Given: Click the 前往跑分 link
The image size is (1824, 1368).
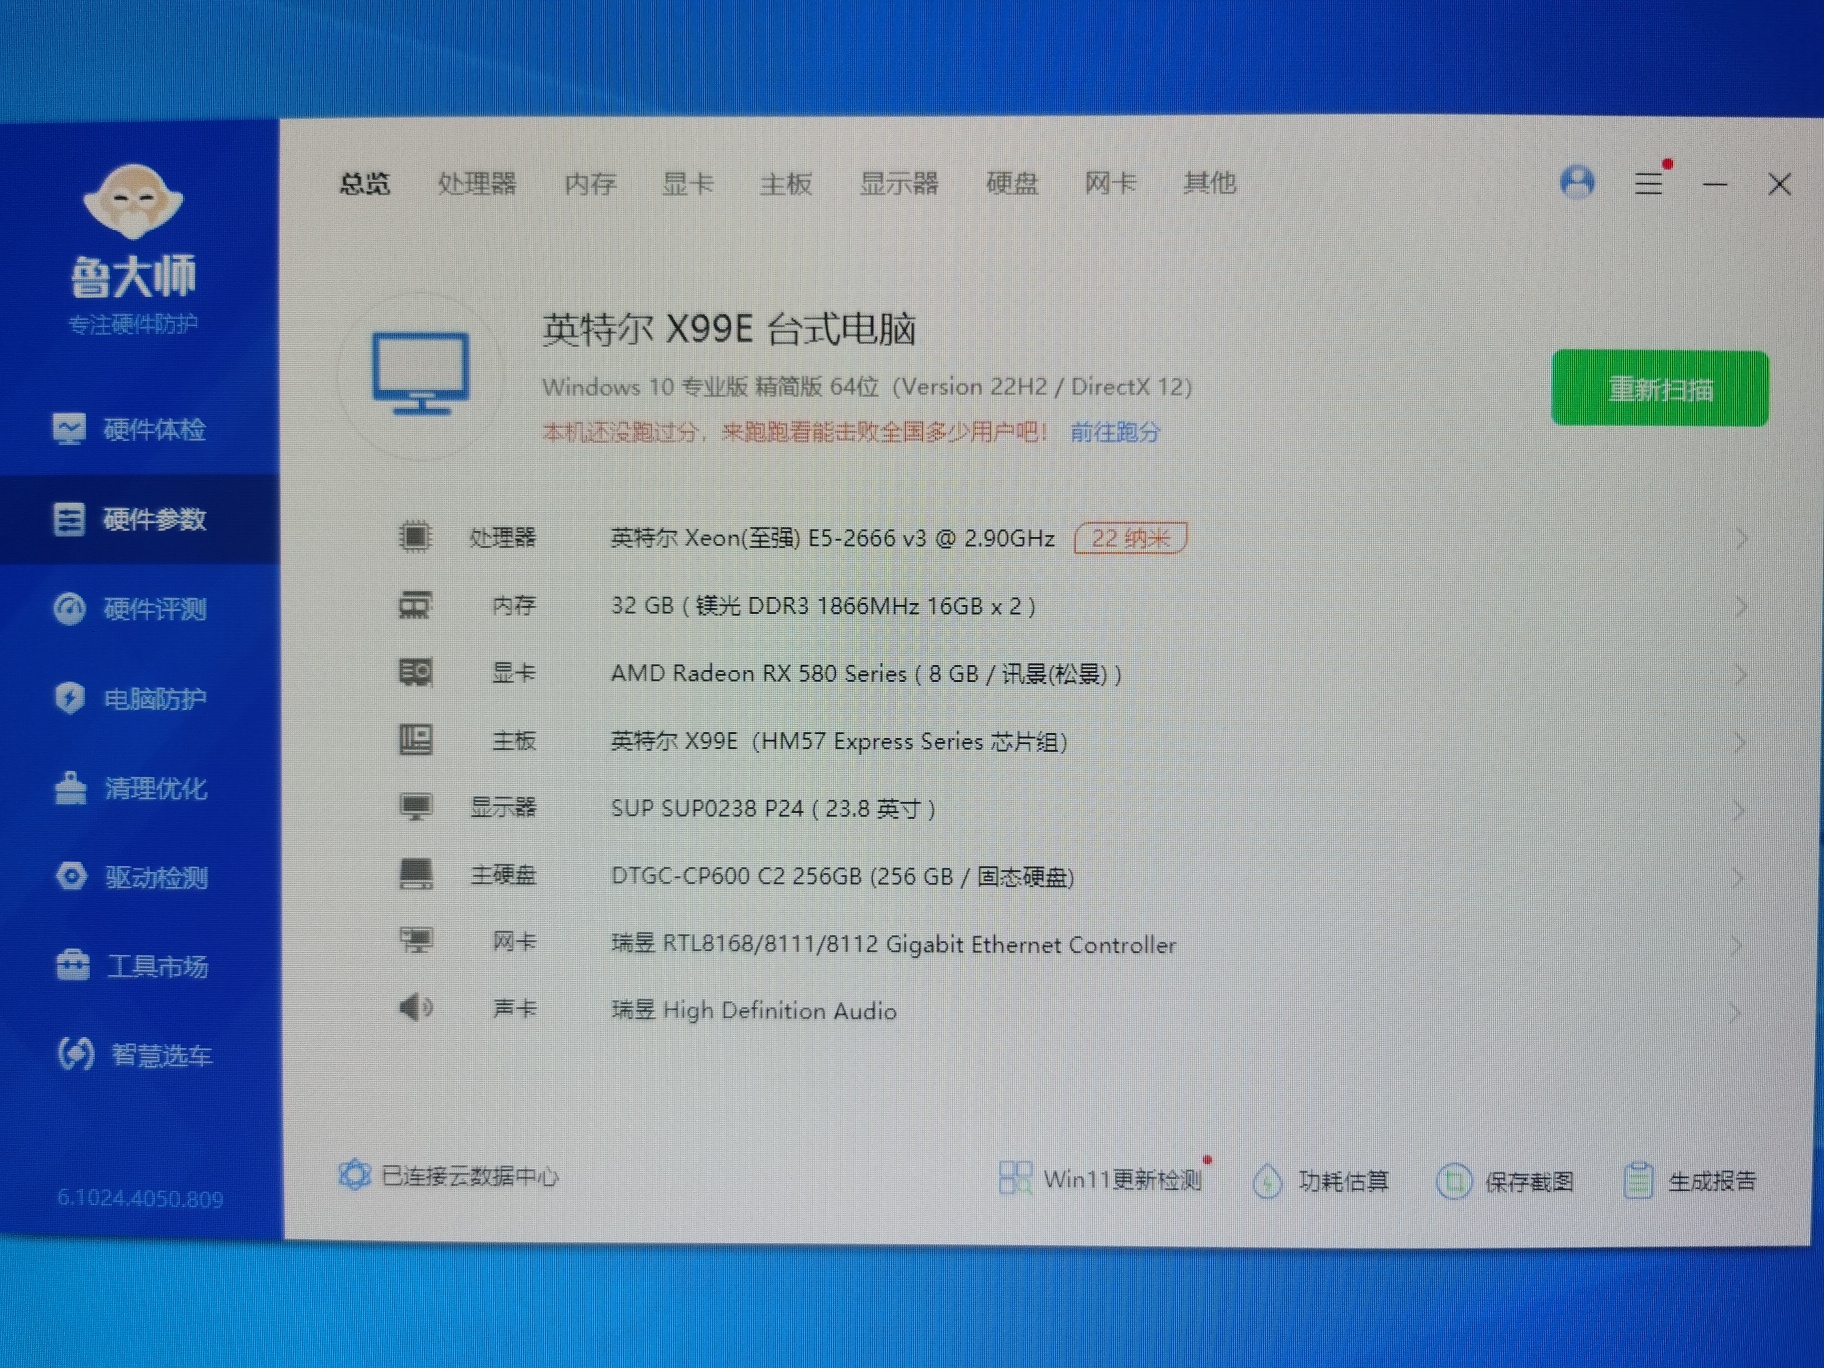Looking at the screenshot, I should (1115, 432).
